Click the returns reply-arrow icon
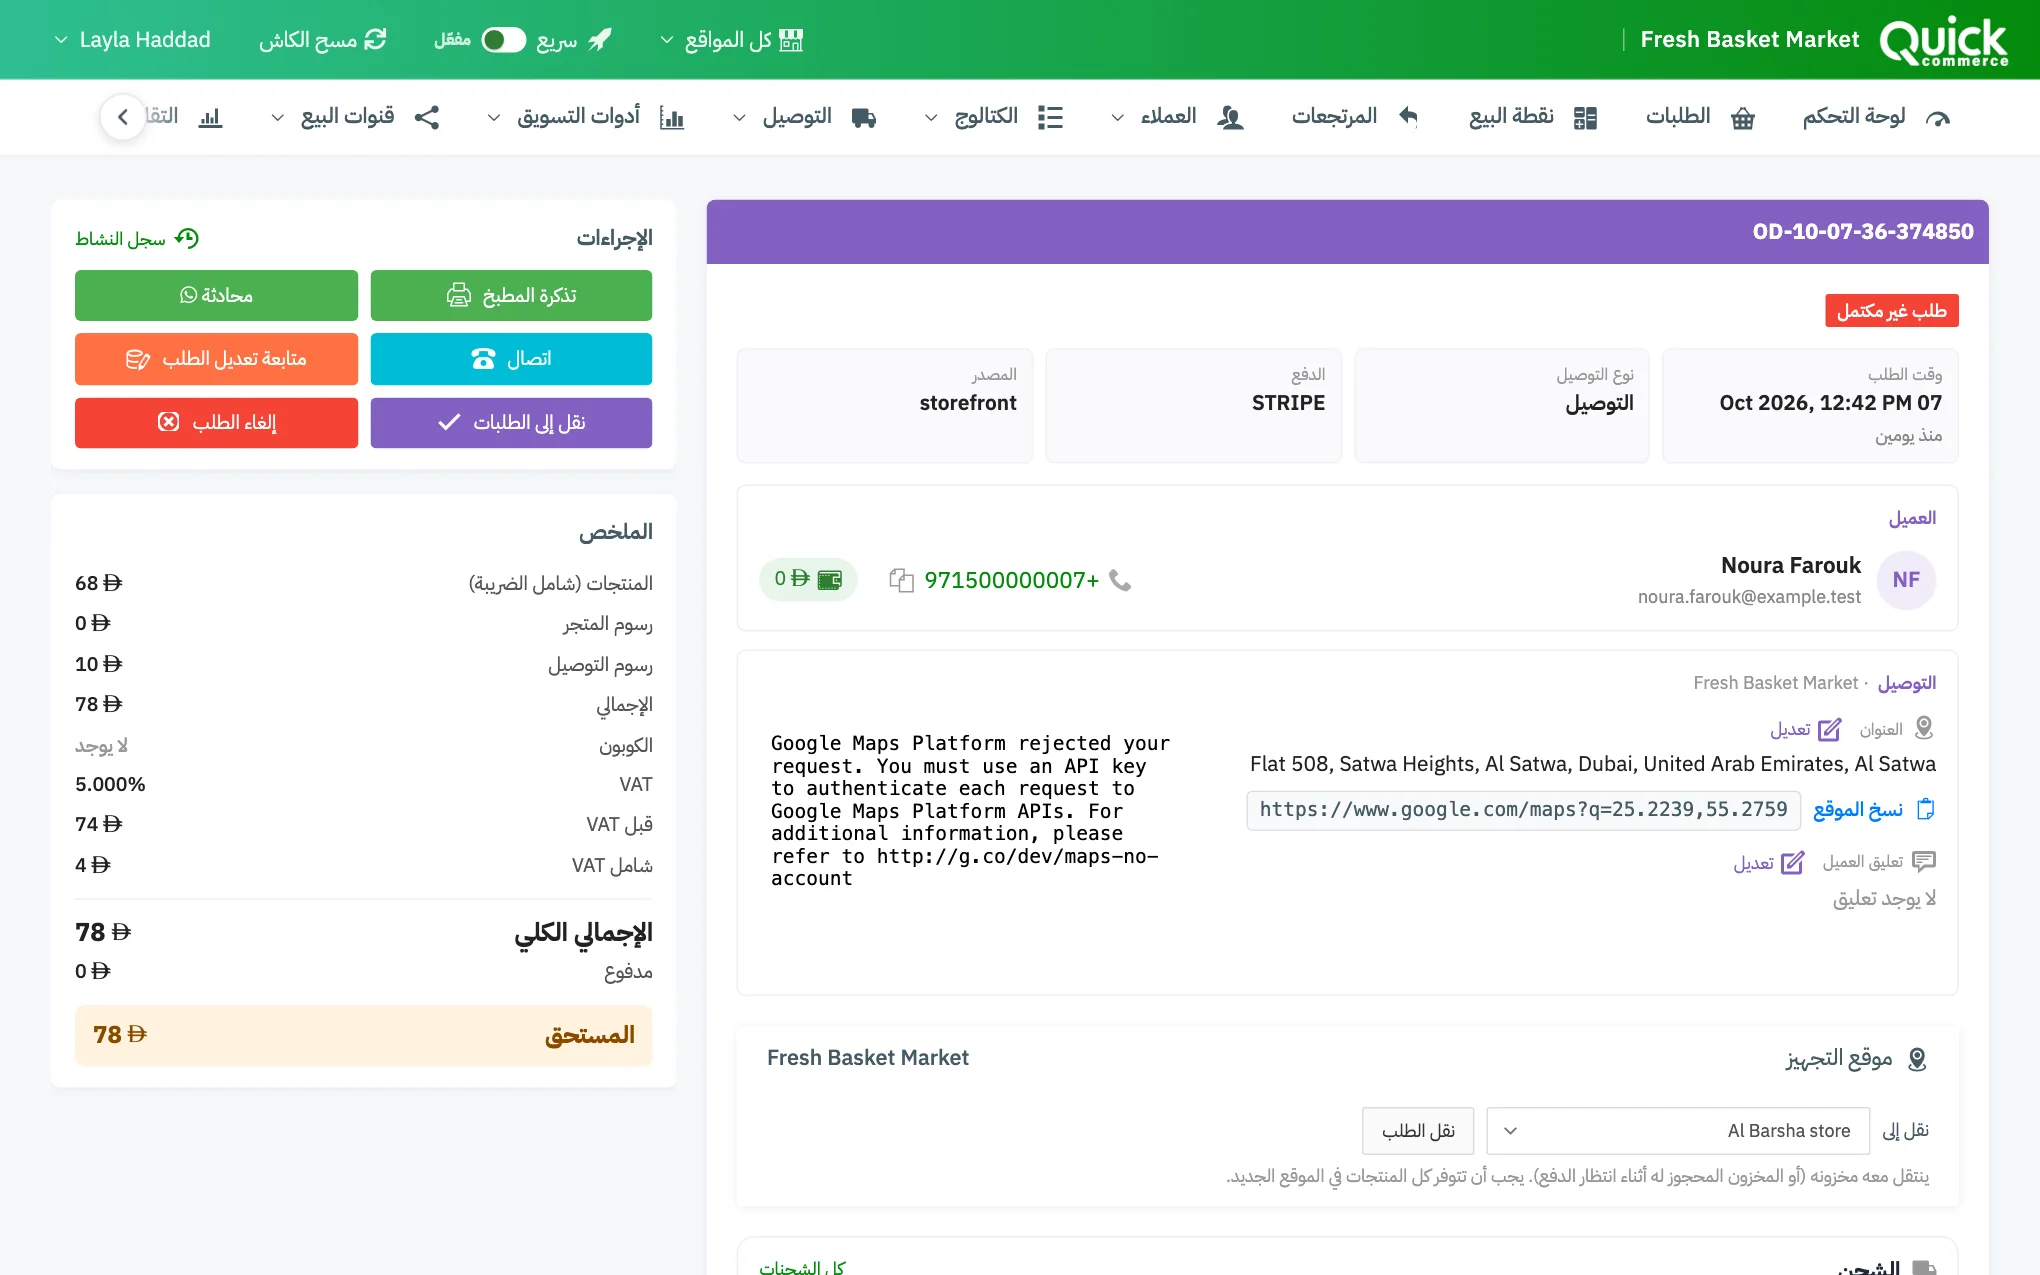Screen dimensions: 2040x1275 tap(1408, 117)
